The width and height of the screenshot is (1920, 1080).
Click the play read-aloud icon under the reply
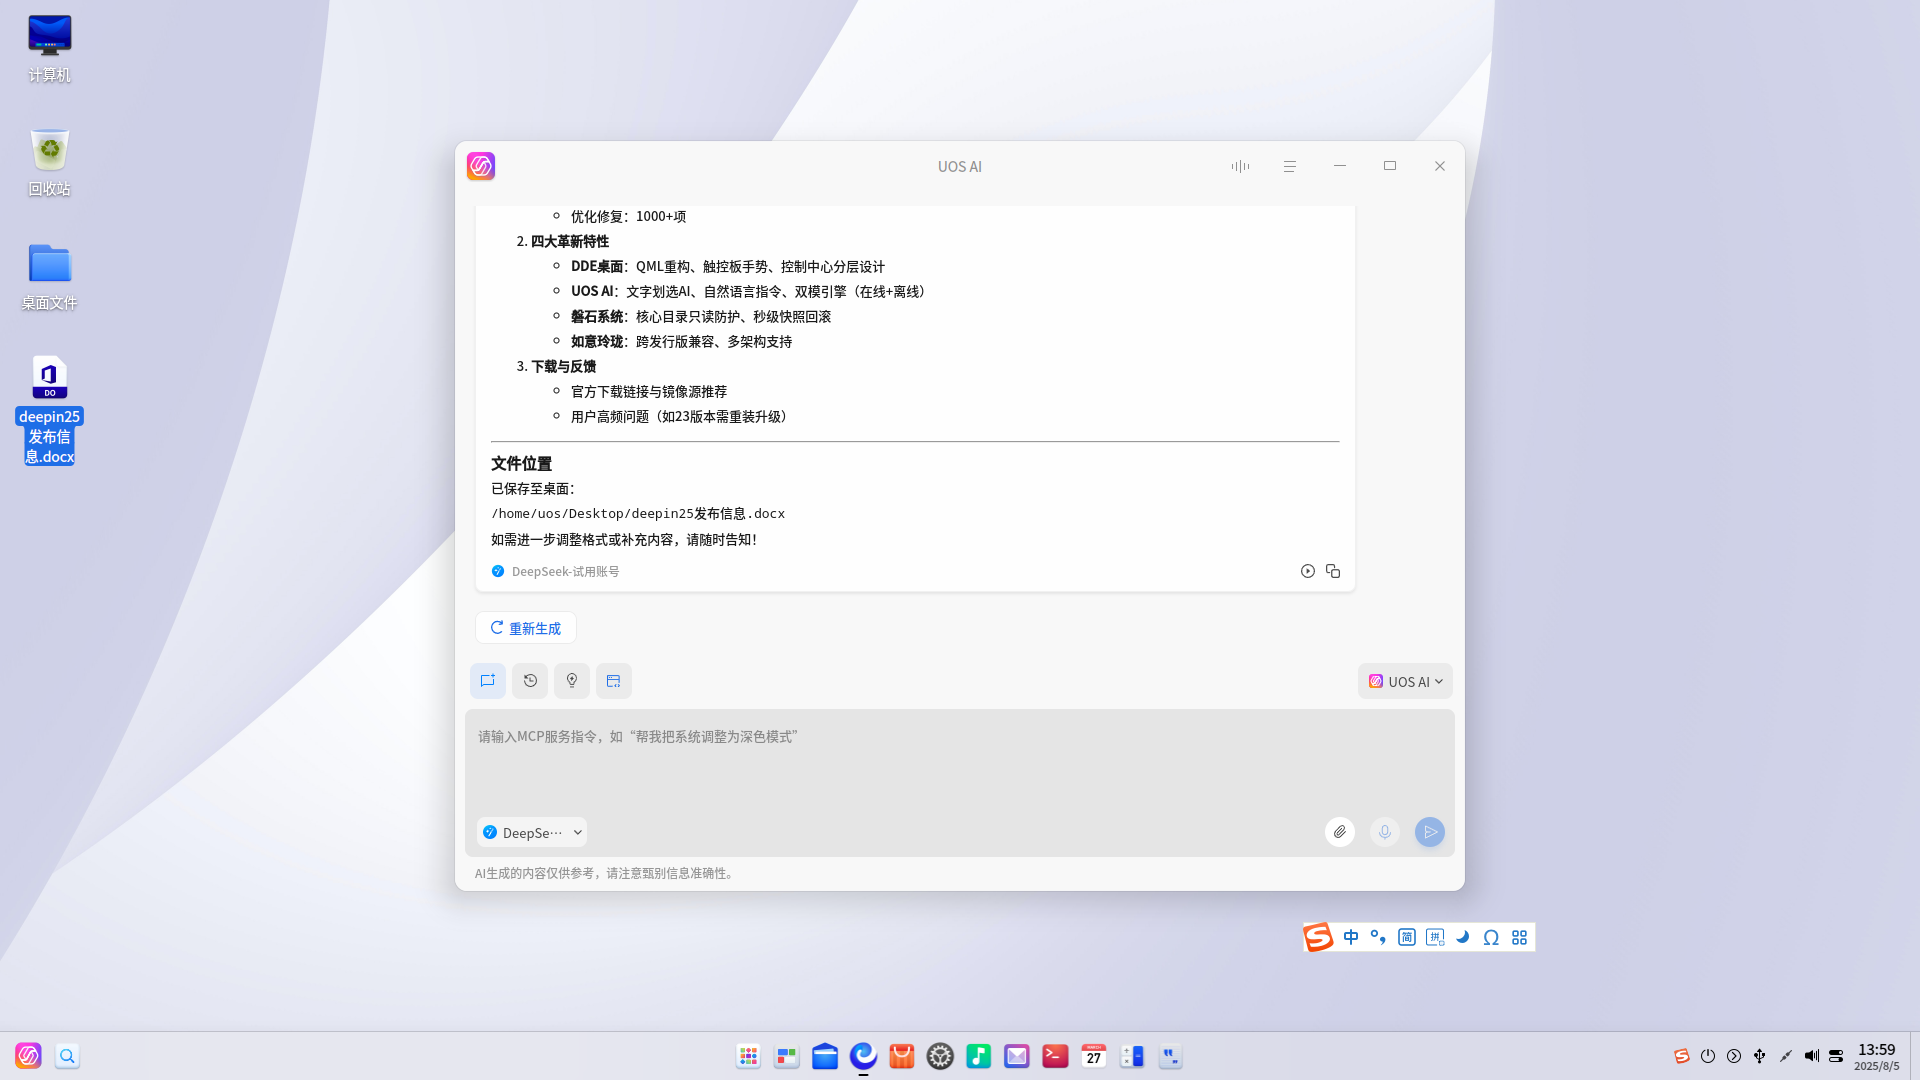1308,571
